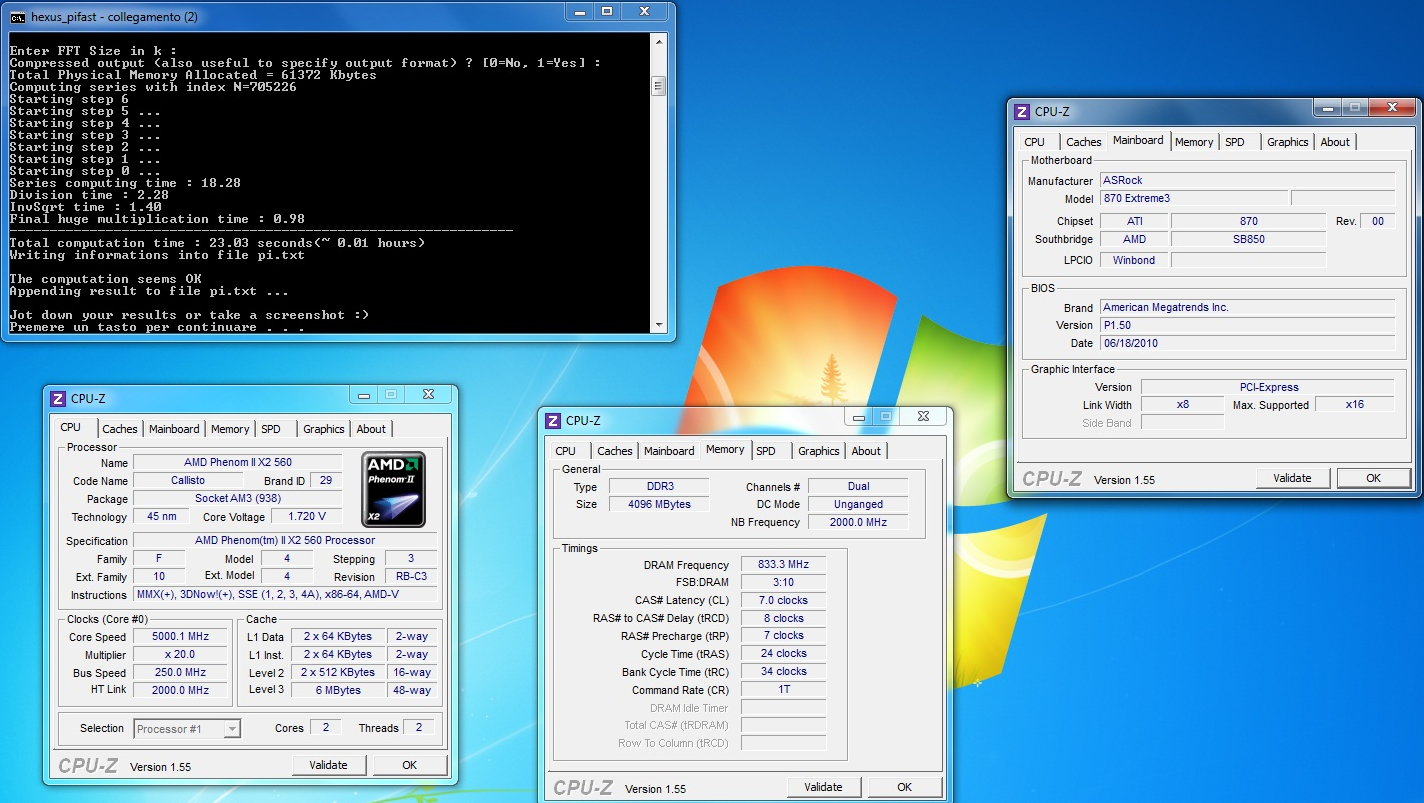The width and height of the screenshot is (1424, 803).
Task: Minimize the CPU-Z window showing Memory timings
Action: point(859,416)
